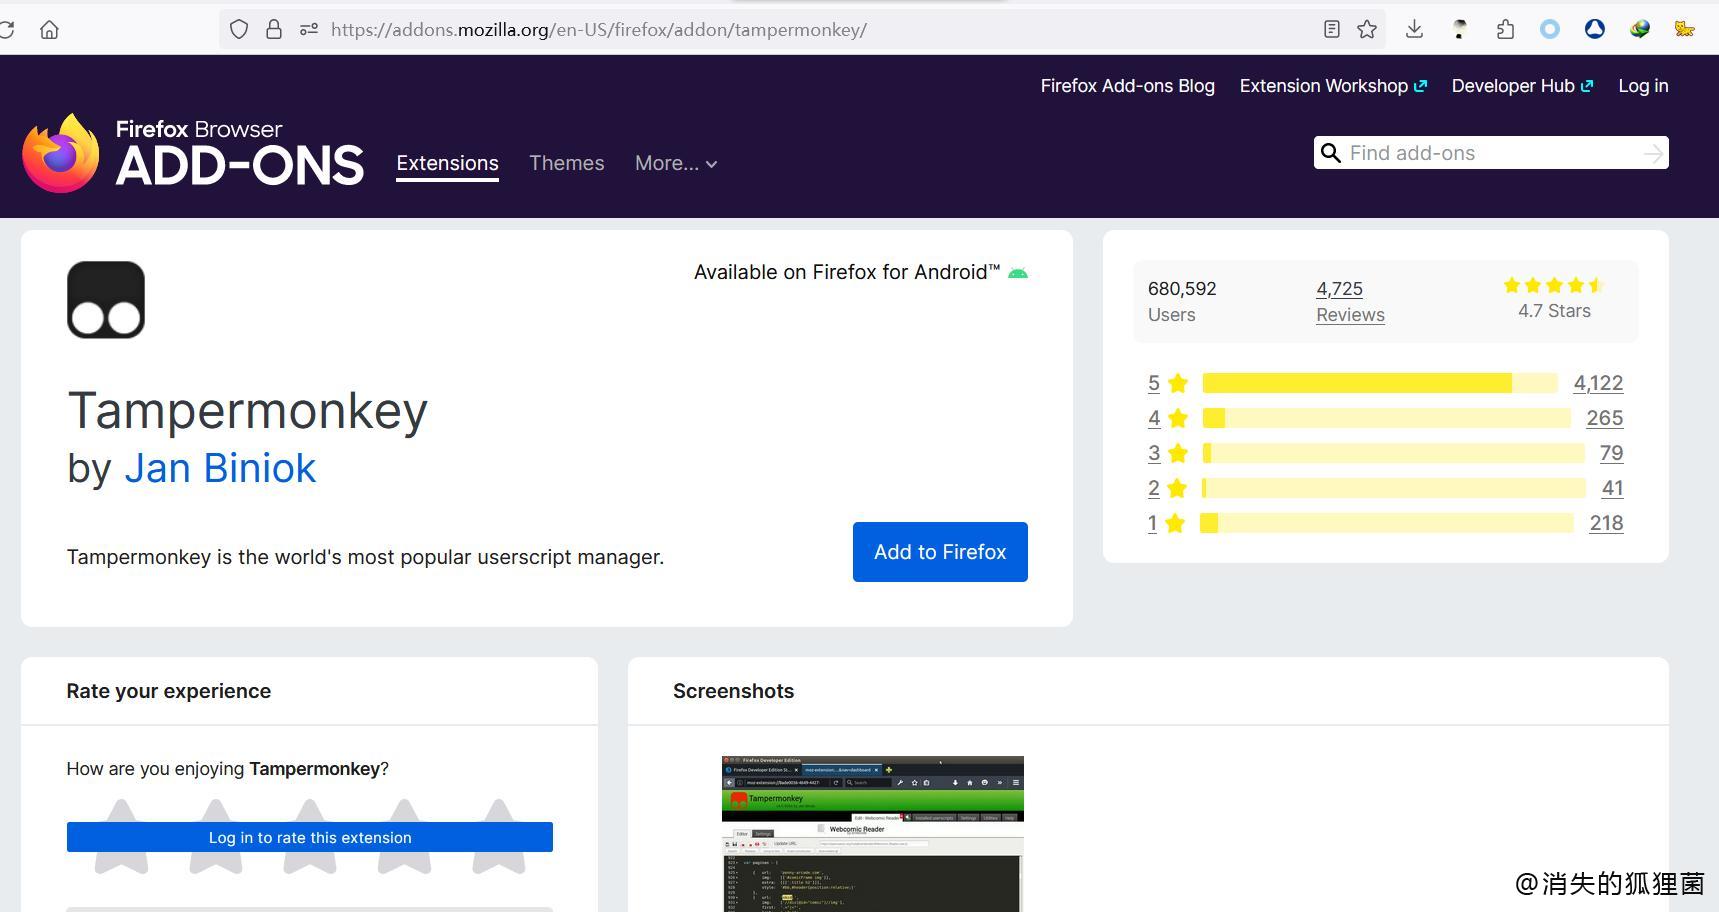Image resolution: width=1719 pixels, height=912 pixels.
Task: Click the magnifier icon in search box
Action: pyautogui.click(x=1331, y=153)
